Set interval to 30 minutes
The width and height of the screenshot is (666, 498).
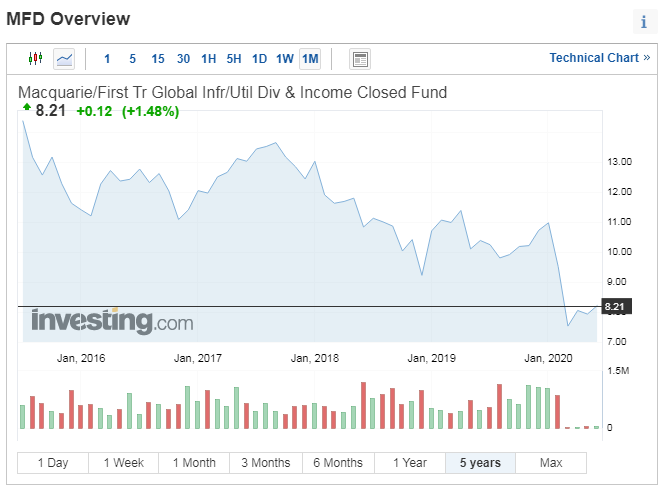click(x=183, y=59)
